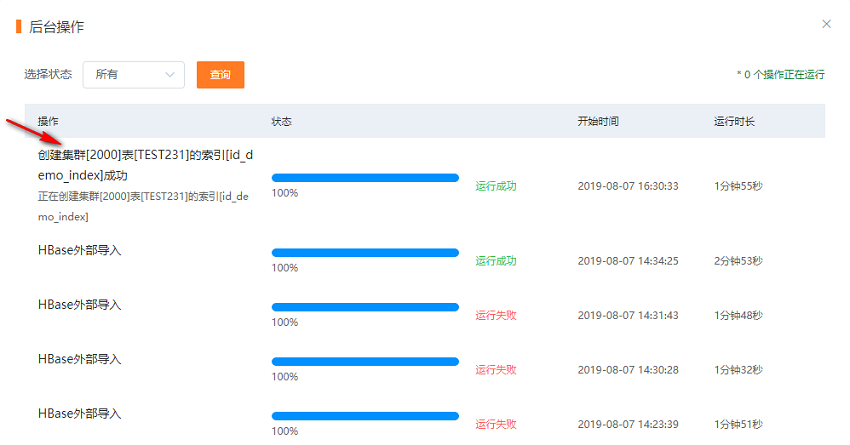Click the 后台操作 dialog title
This screenshot has width=850, height=445.
tap(56, 27)
